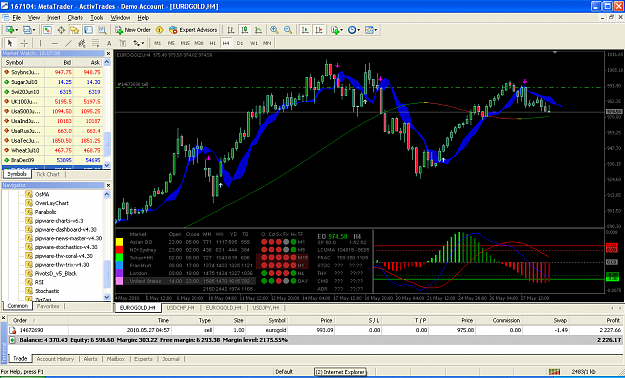This screenshot has width=625, height=378.
Task: Open the Periods clock icon
Action: pyautogui.click(x=352, y=30)
